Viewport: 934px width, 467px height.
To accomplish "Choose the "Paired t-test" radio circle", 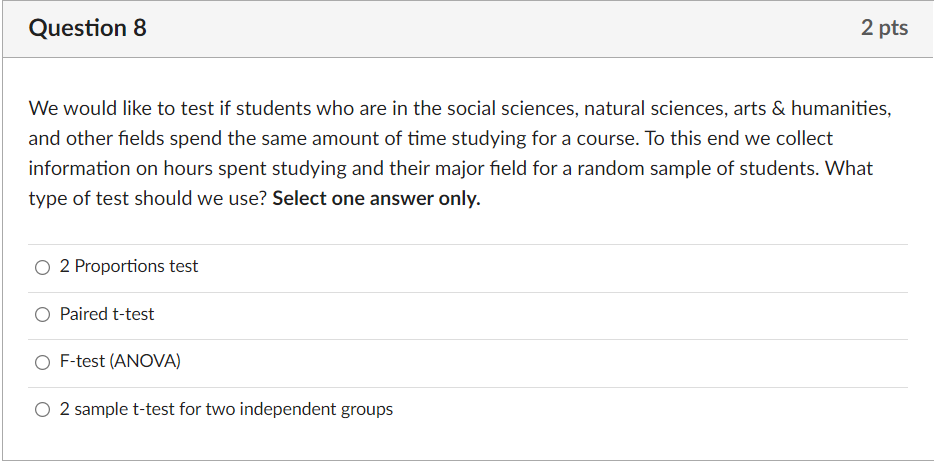I will [42, 315].
